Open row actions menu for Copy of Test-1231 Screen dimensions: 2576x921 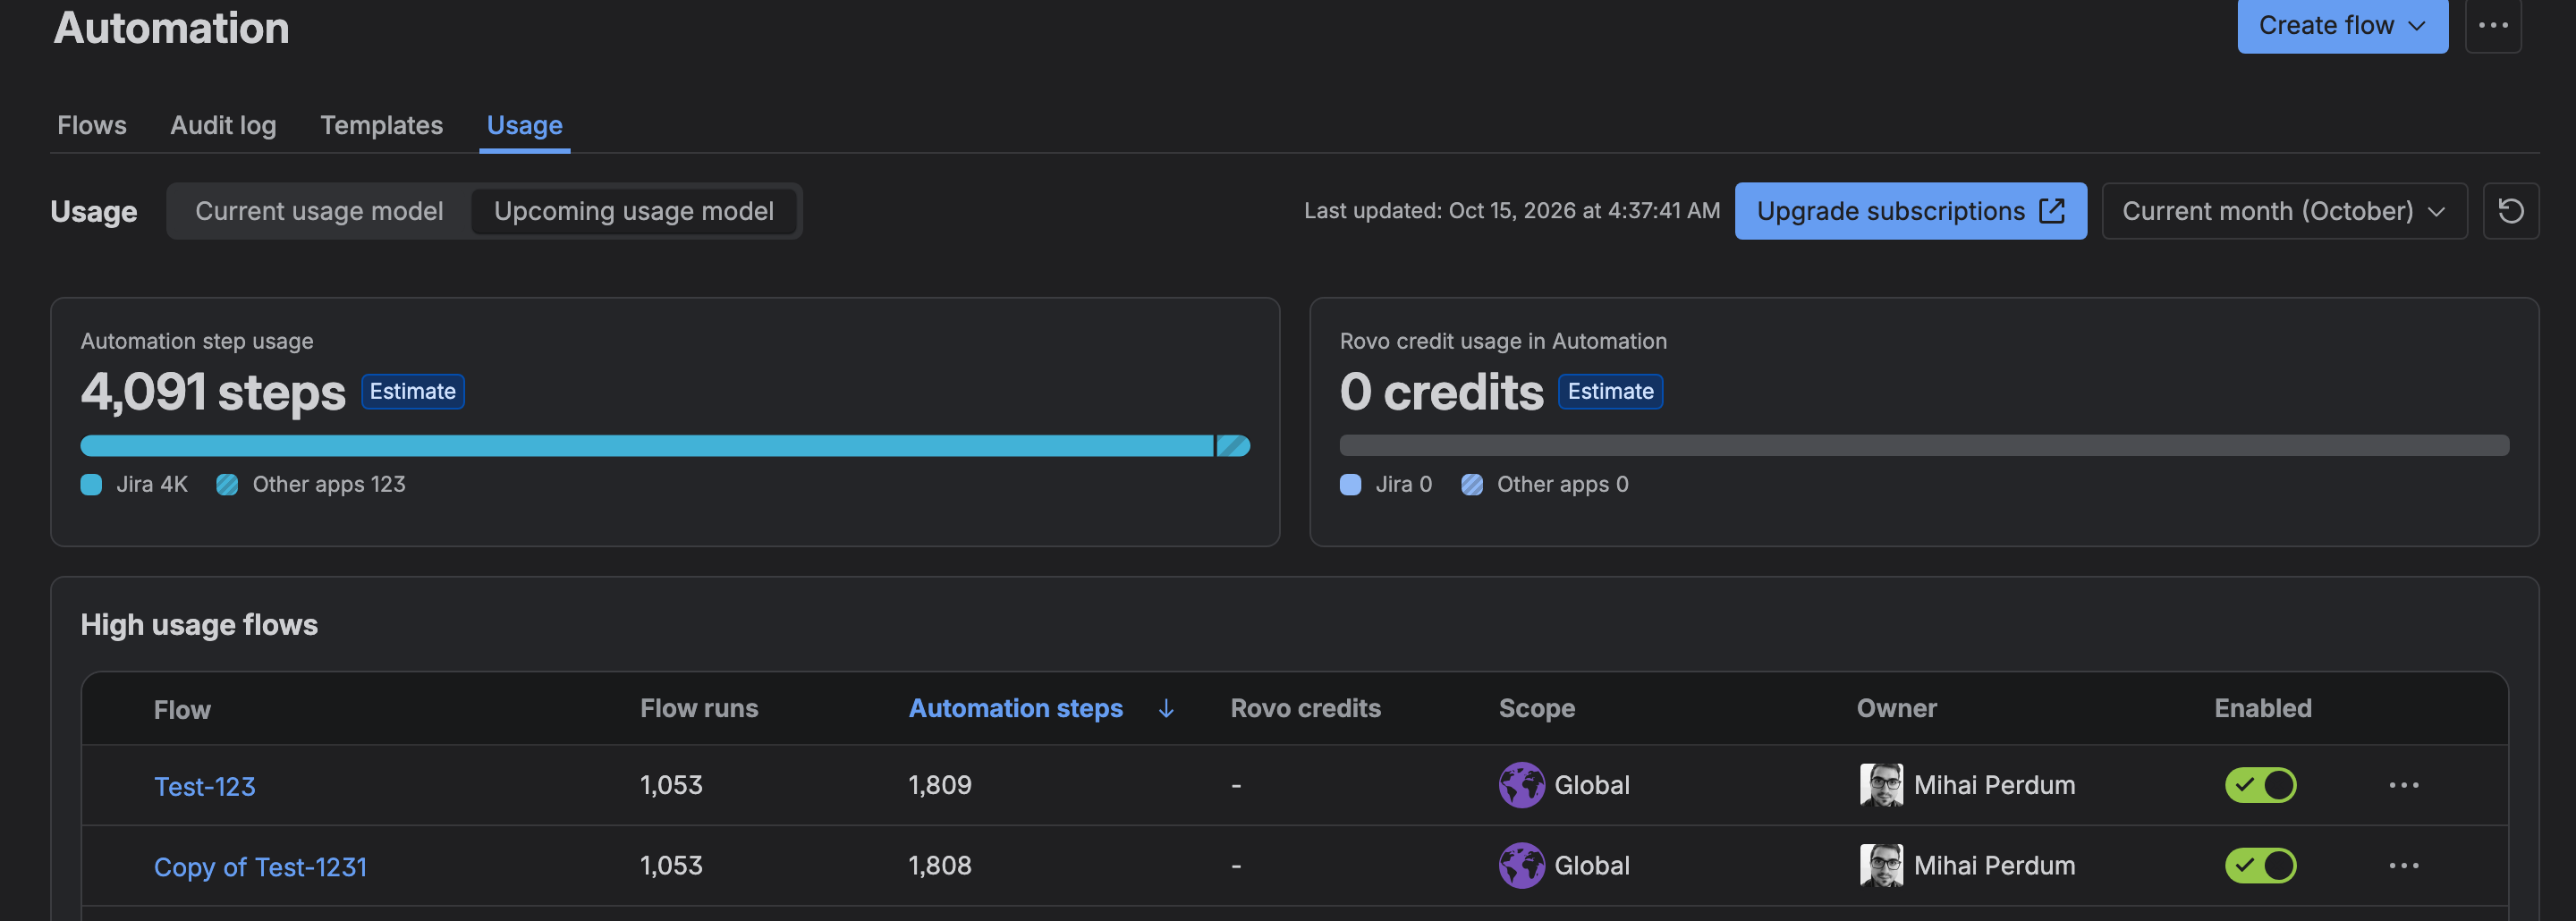pyautogui.click(x=2403, y=866)
